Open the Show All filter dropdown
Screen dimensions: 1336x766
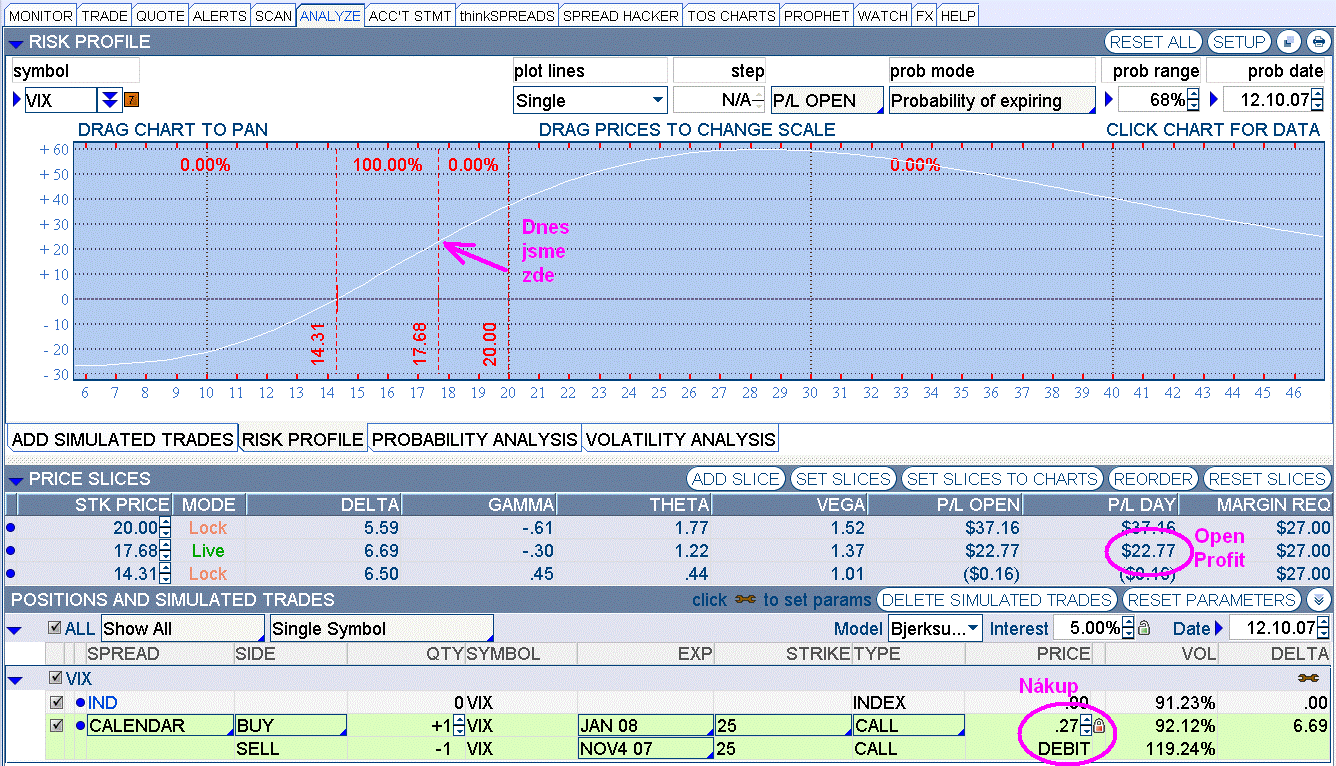tap(182, 628)
